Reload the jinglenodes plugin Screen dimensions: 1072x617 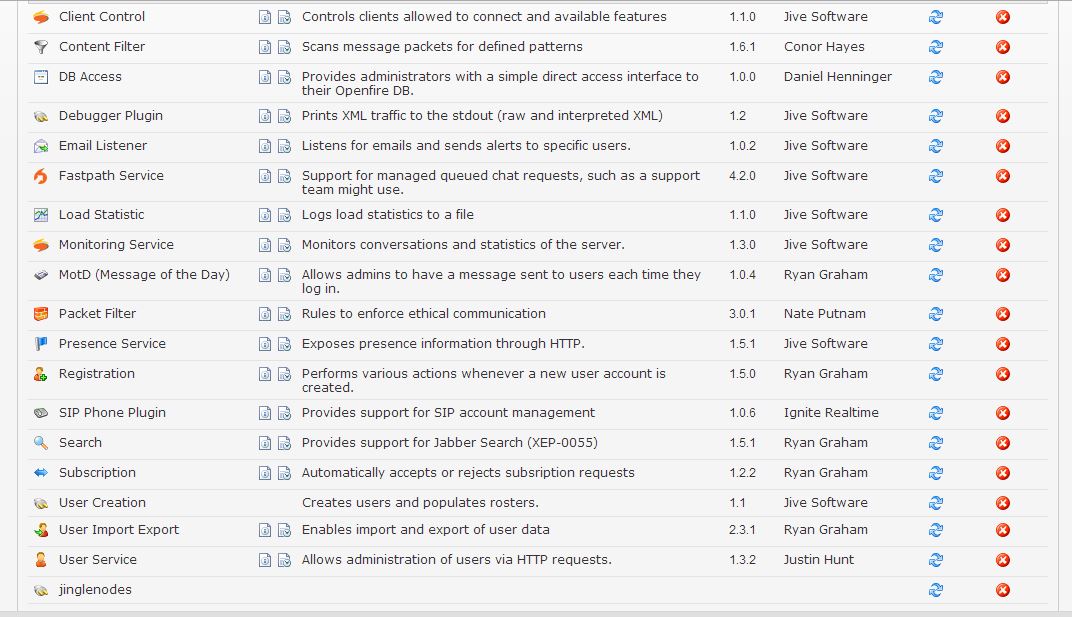936,591
